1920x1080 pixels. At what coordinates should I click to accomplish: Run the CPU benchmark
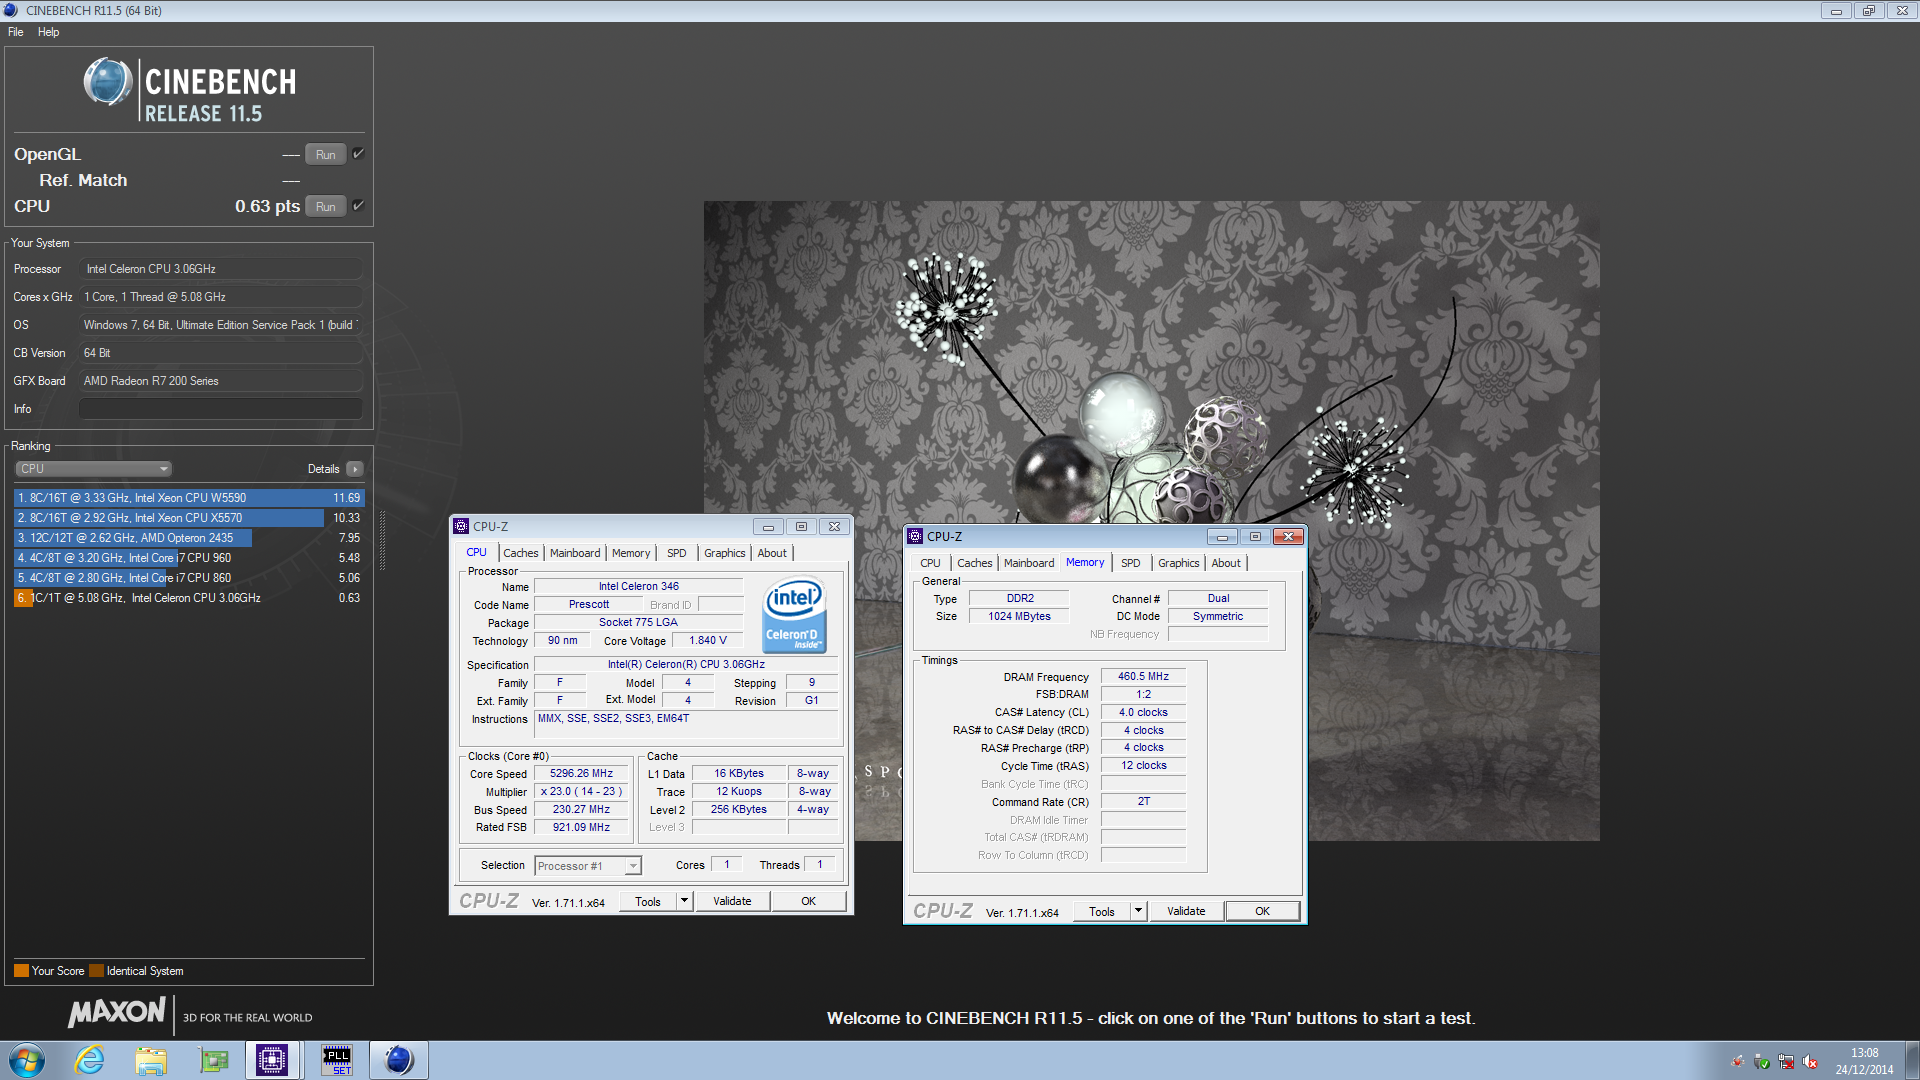click(x=326, y=206)
